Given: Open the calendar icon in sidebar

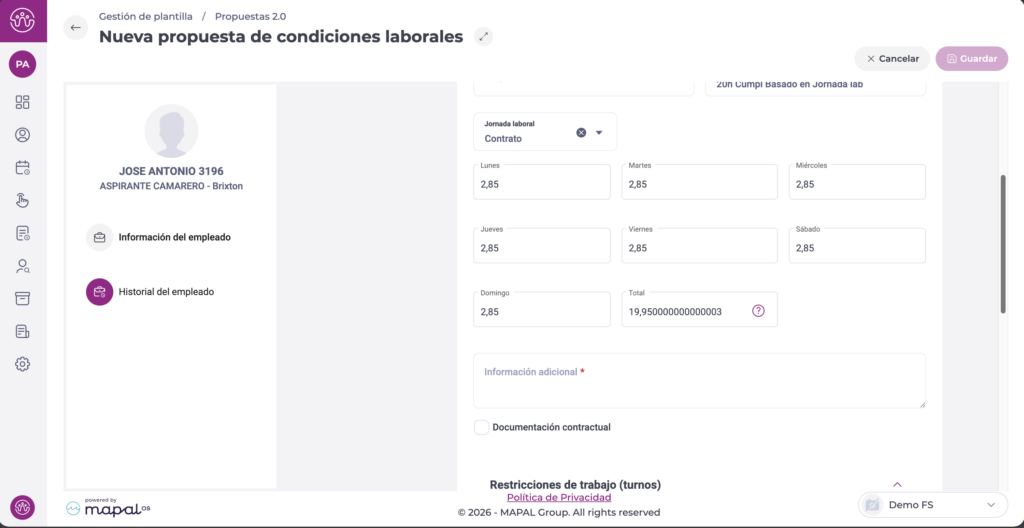Looking at the screenshot, I should (x=22, y=168).
